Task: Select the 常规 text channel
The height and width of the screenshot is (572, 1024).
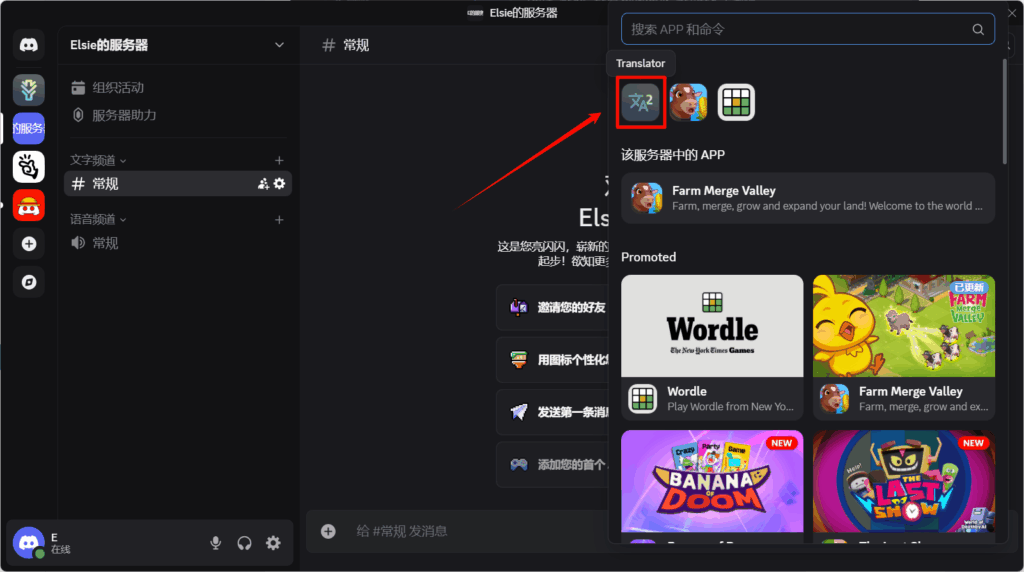Action: pos(178,184)
